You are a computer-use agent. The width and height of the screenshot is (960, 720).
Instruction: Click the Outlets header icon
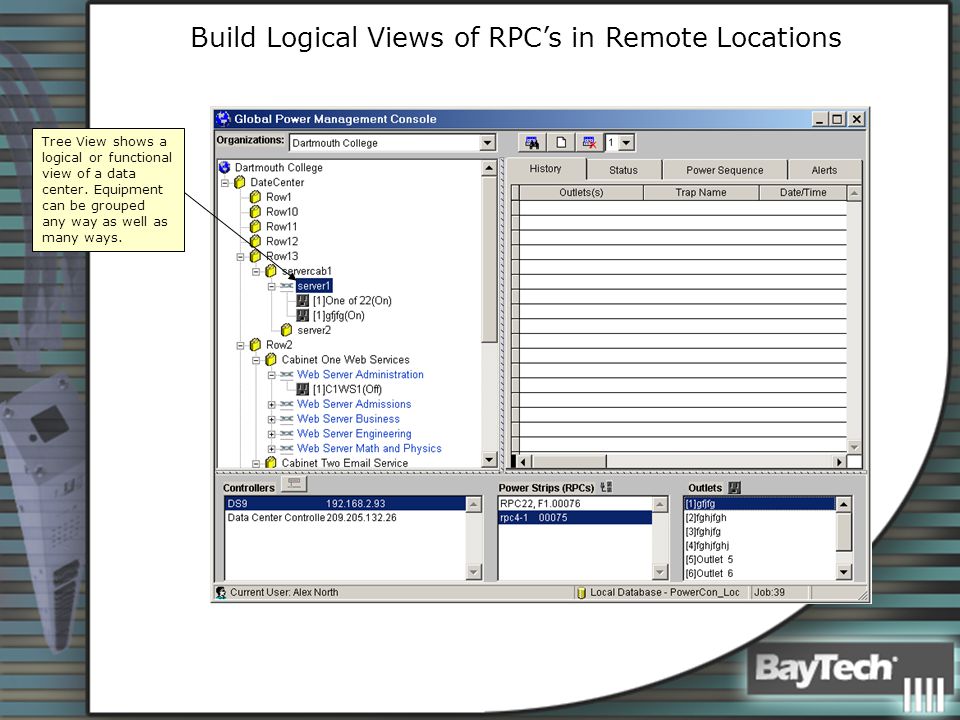[x=735, y=487]
